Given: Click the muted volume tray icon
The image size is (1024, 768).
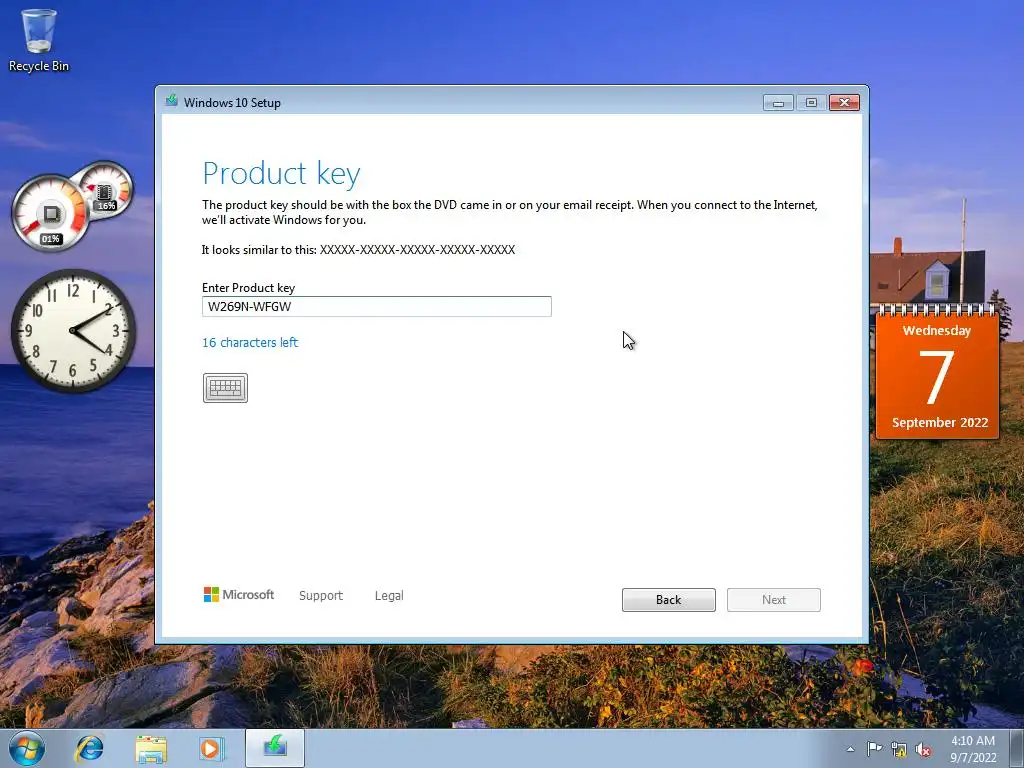Looking at the screenshot, I should pyautogui.click(x=923, y=750).
